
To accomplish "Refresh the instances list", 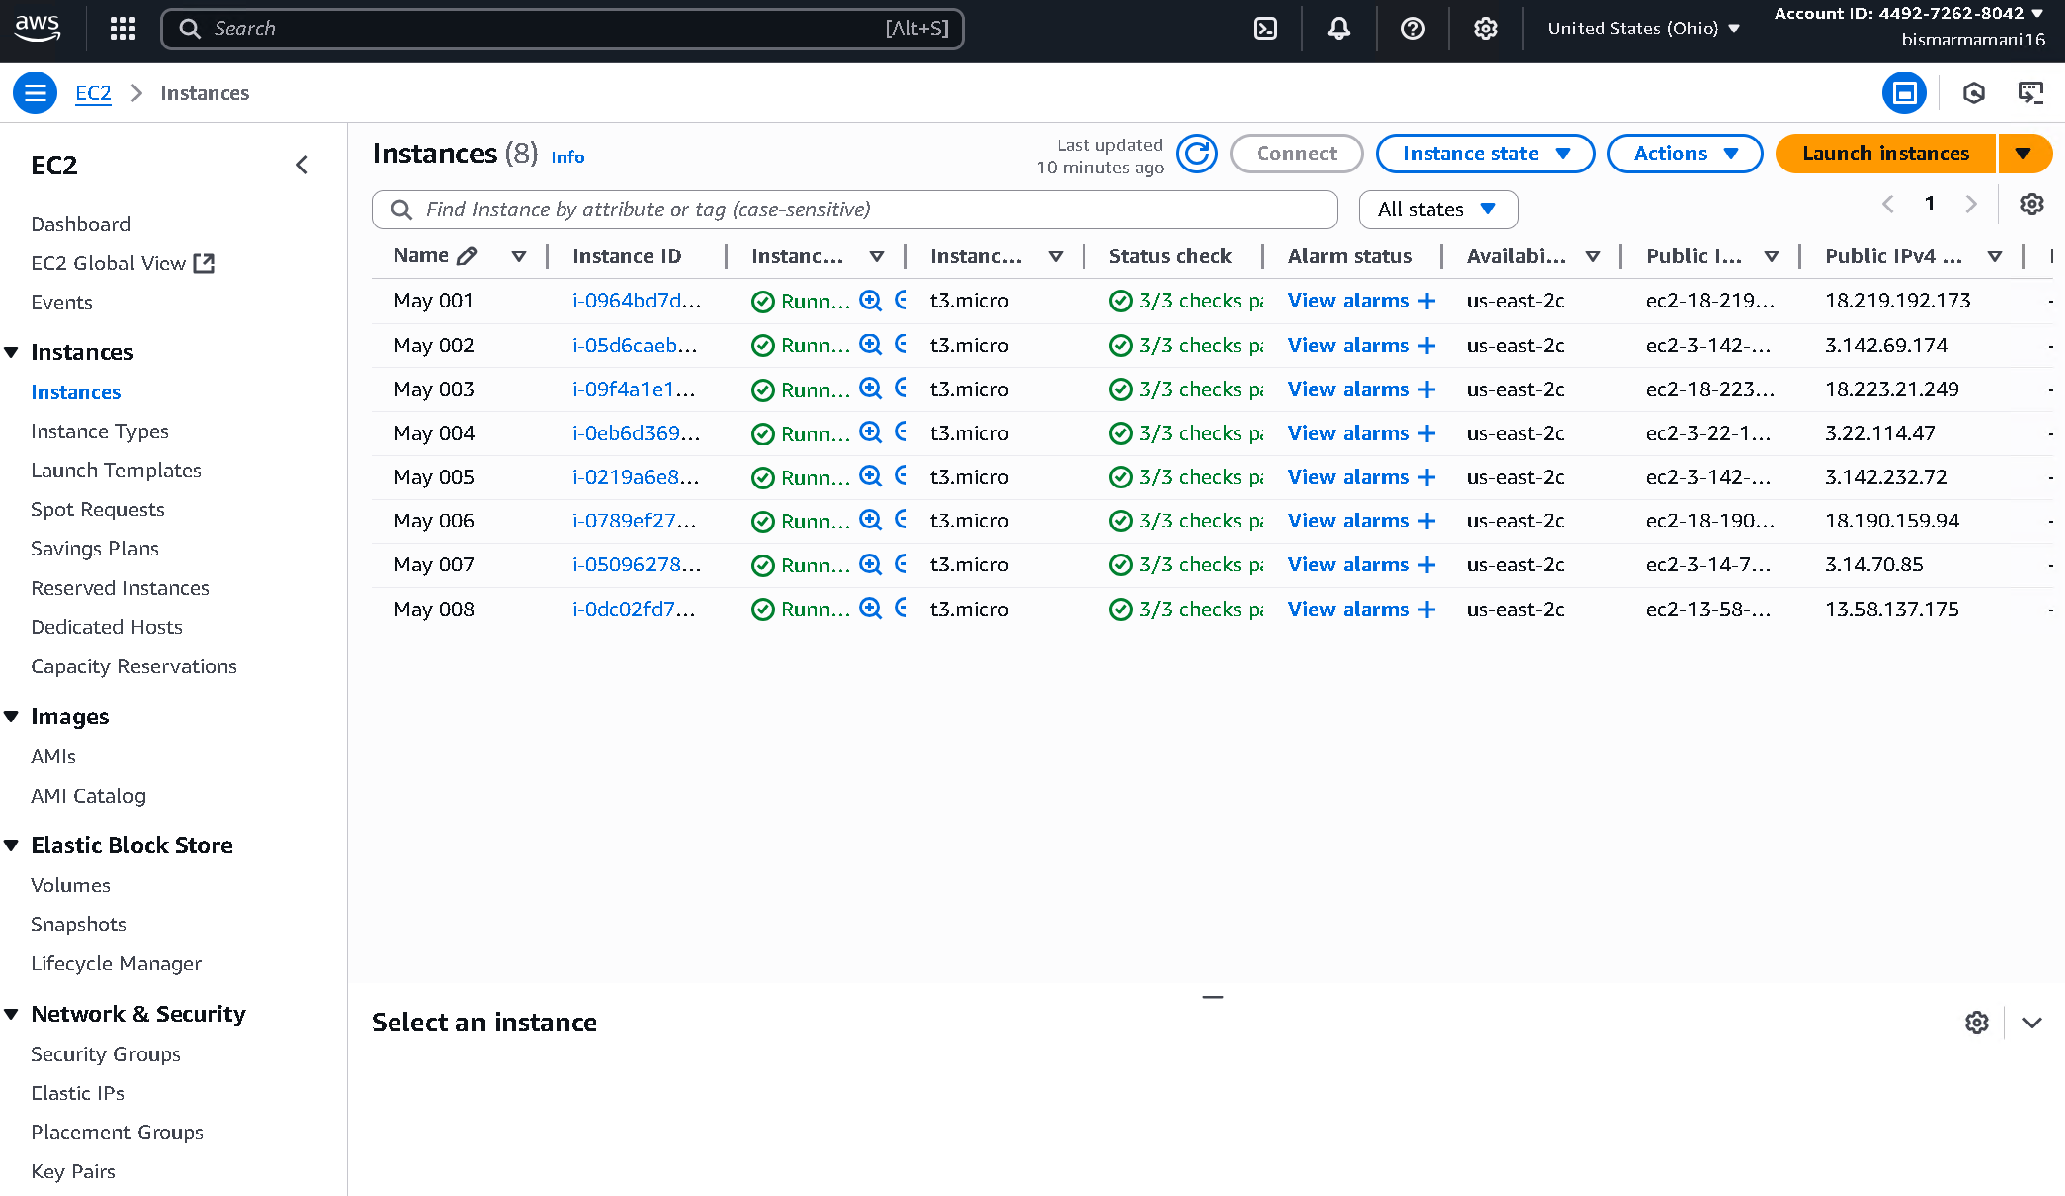I will click(1197, 154).
